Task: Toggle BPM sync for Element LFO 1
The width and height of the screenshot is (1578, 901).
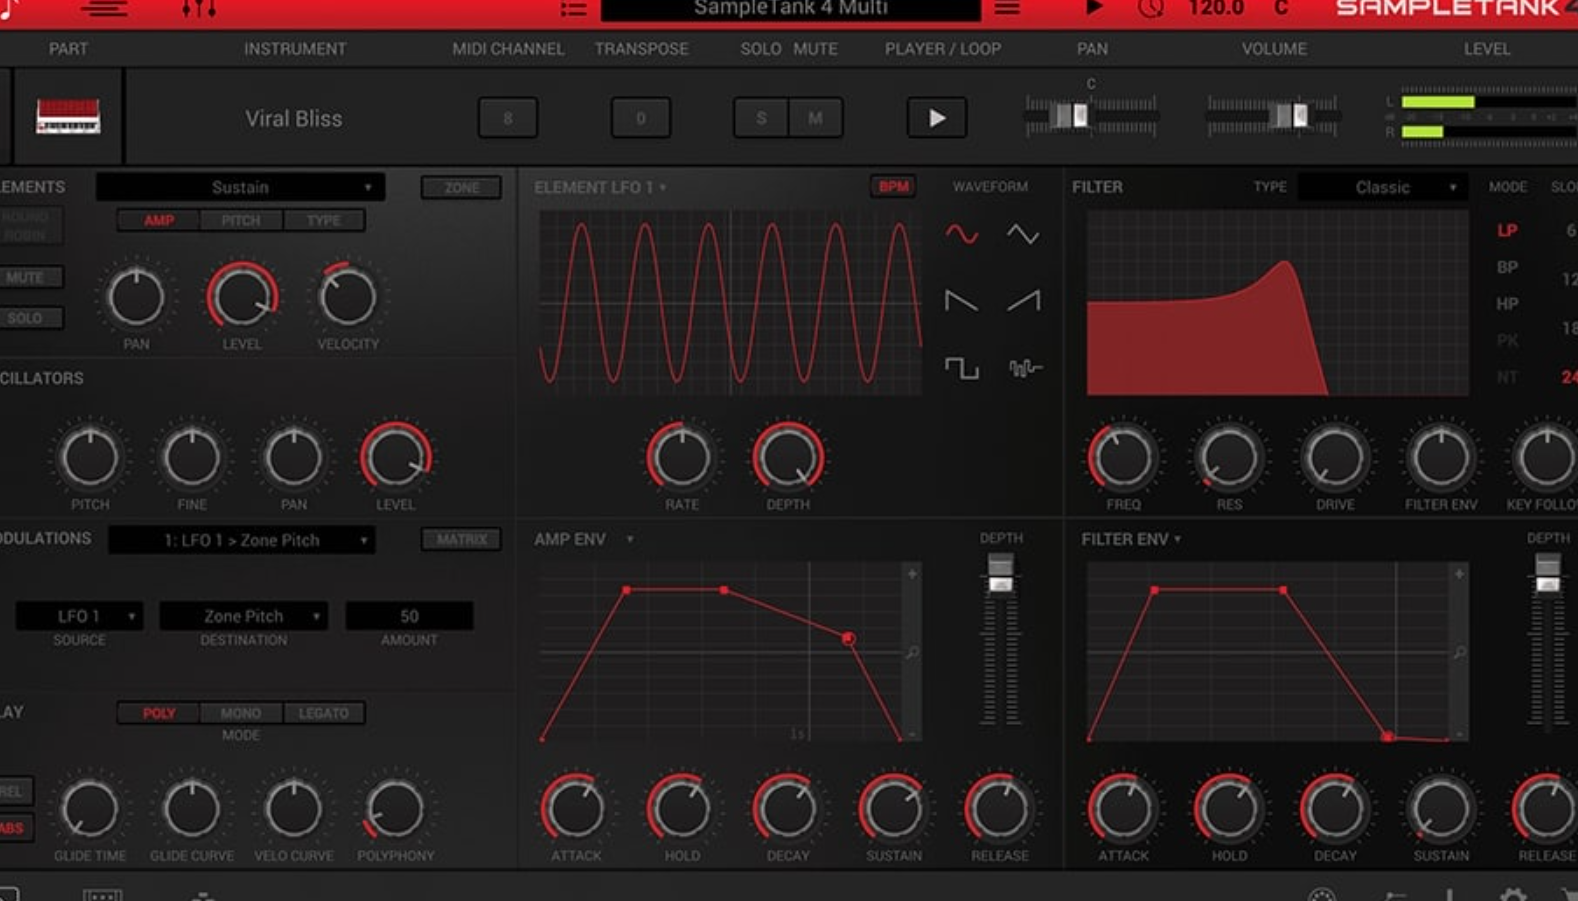Action: tap(893, 187)
